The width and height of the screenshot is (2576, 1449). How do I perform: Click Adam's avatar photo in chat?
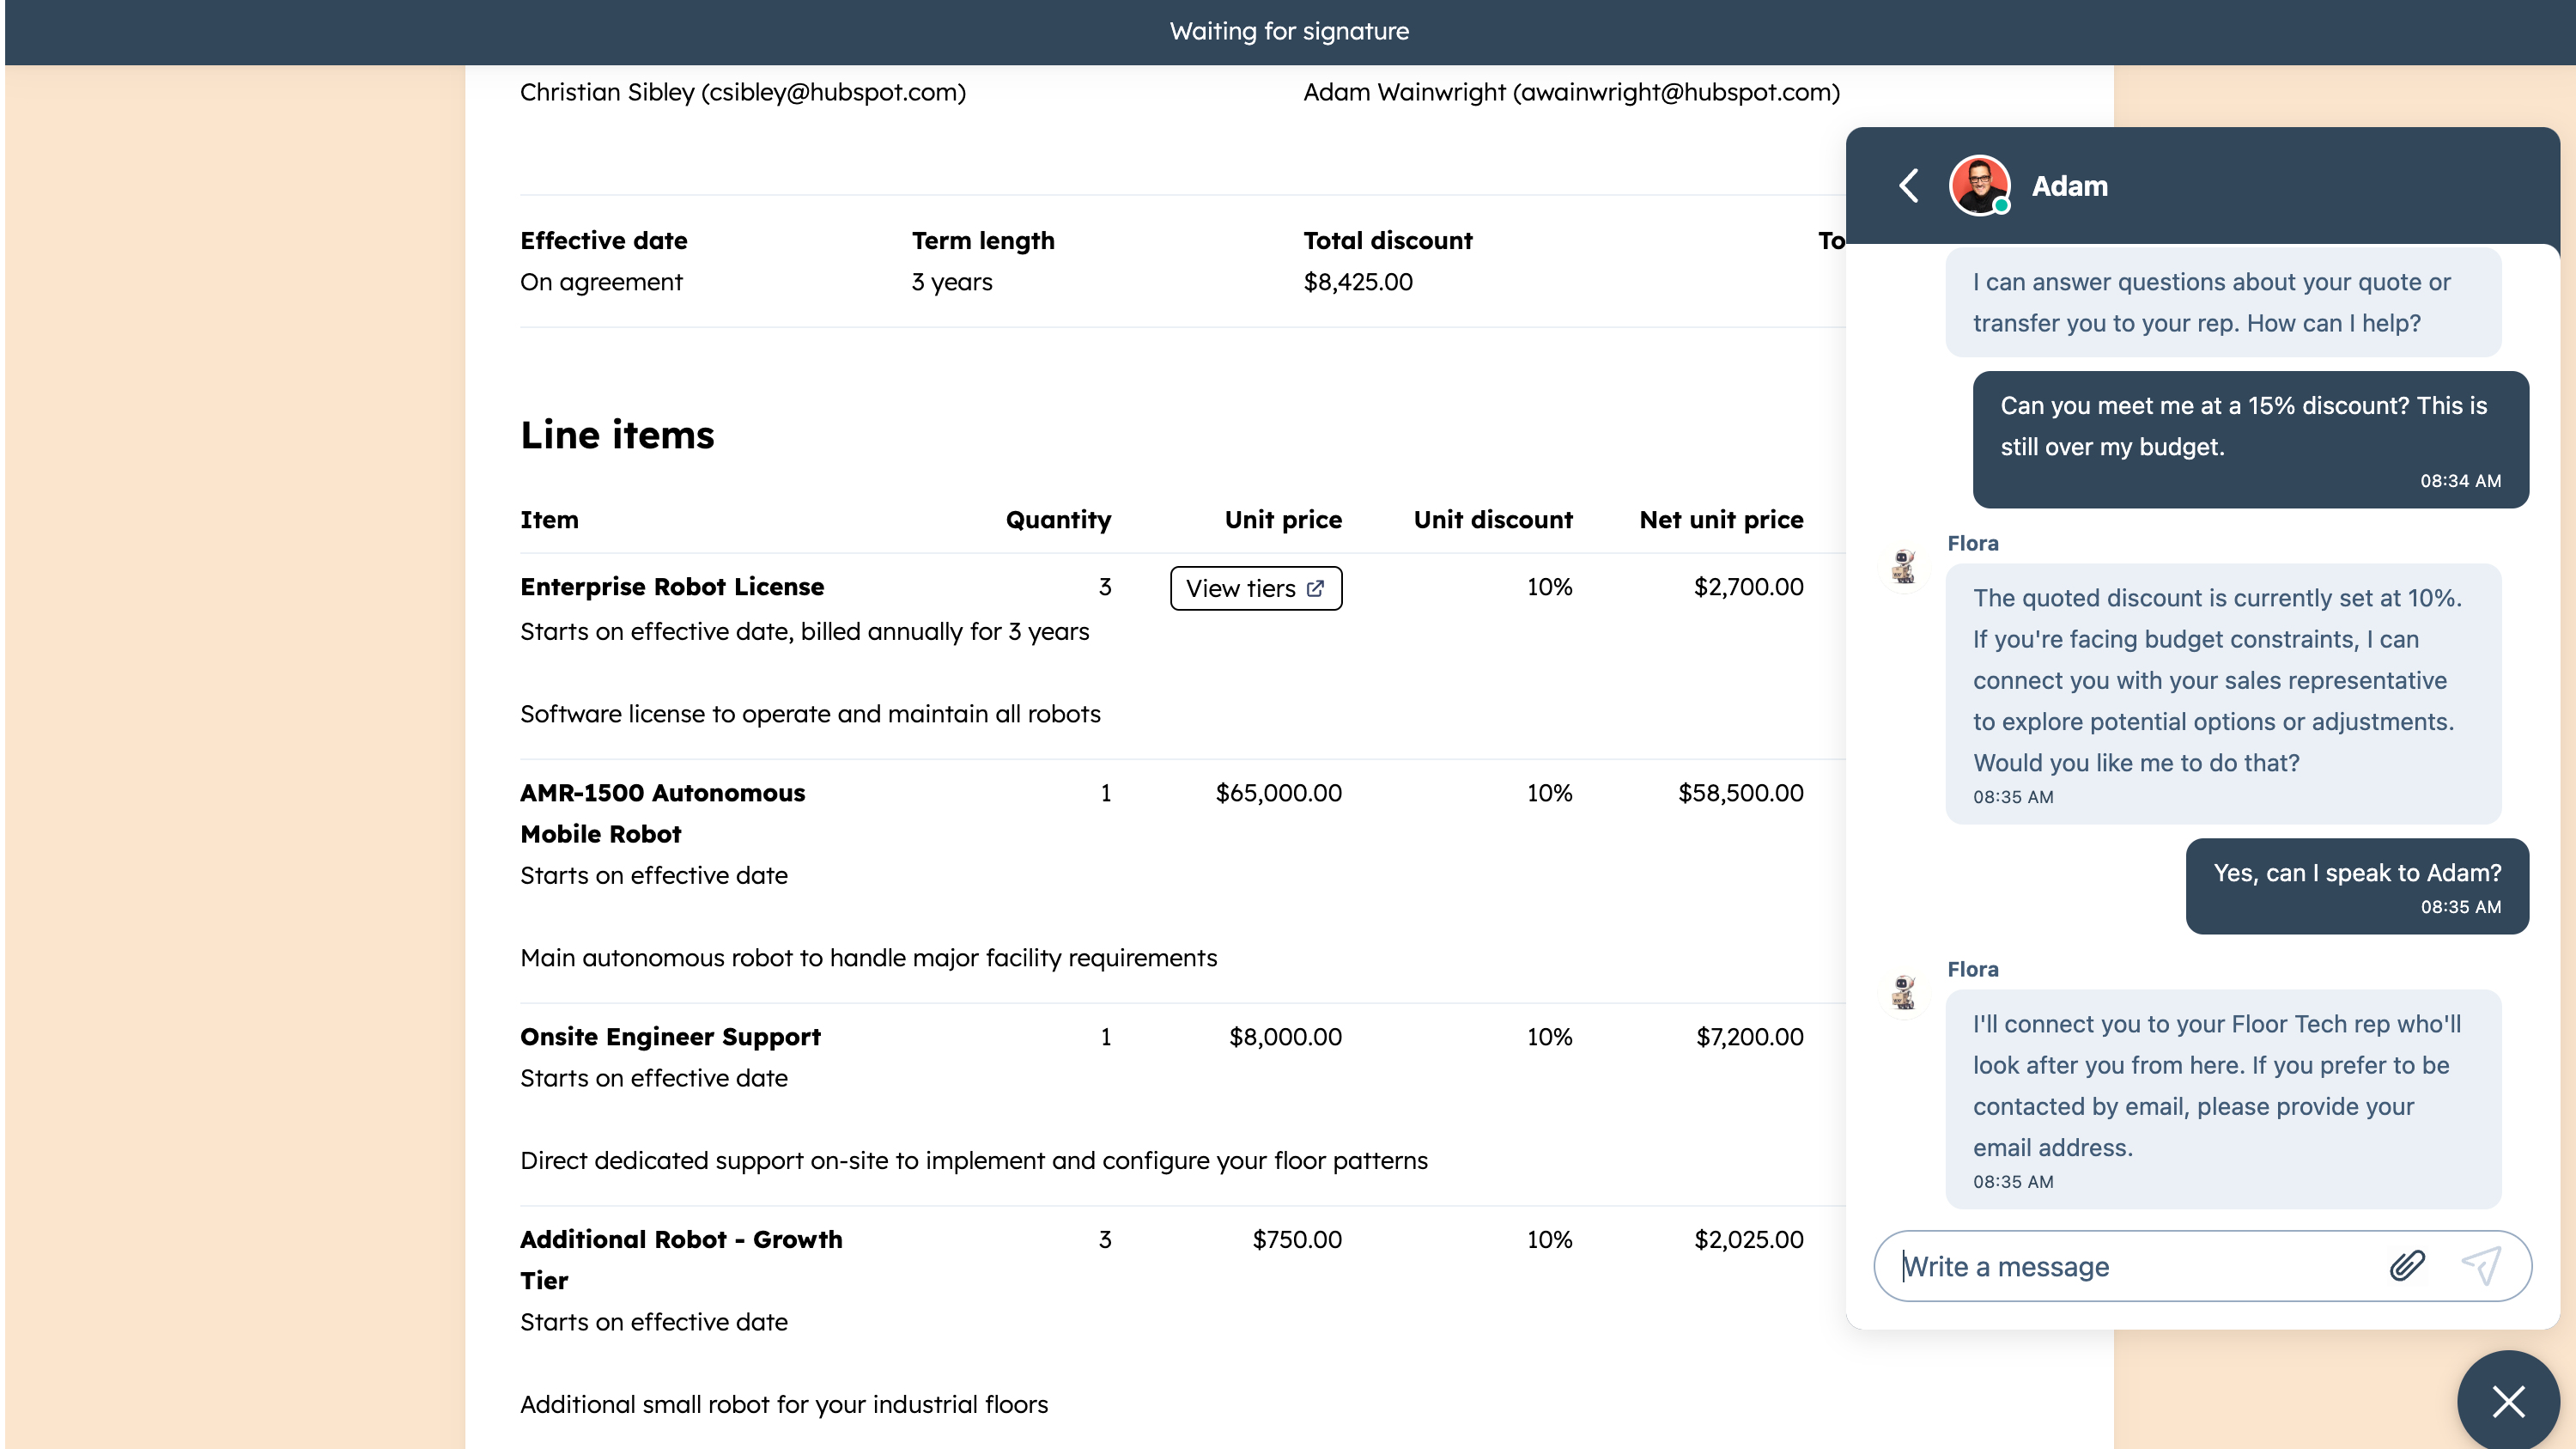[x=1979, y=186]
